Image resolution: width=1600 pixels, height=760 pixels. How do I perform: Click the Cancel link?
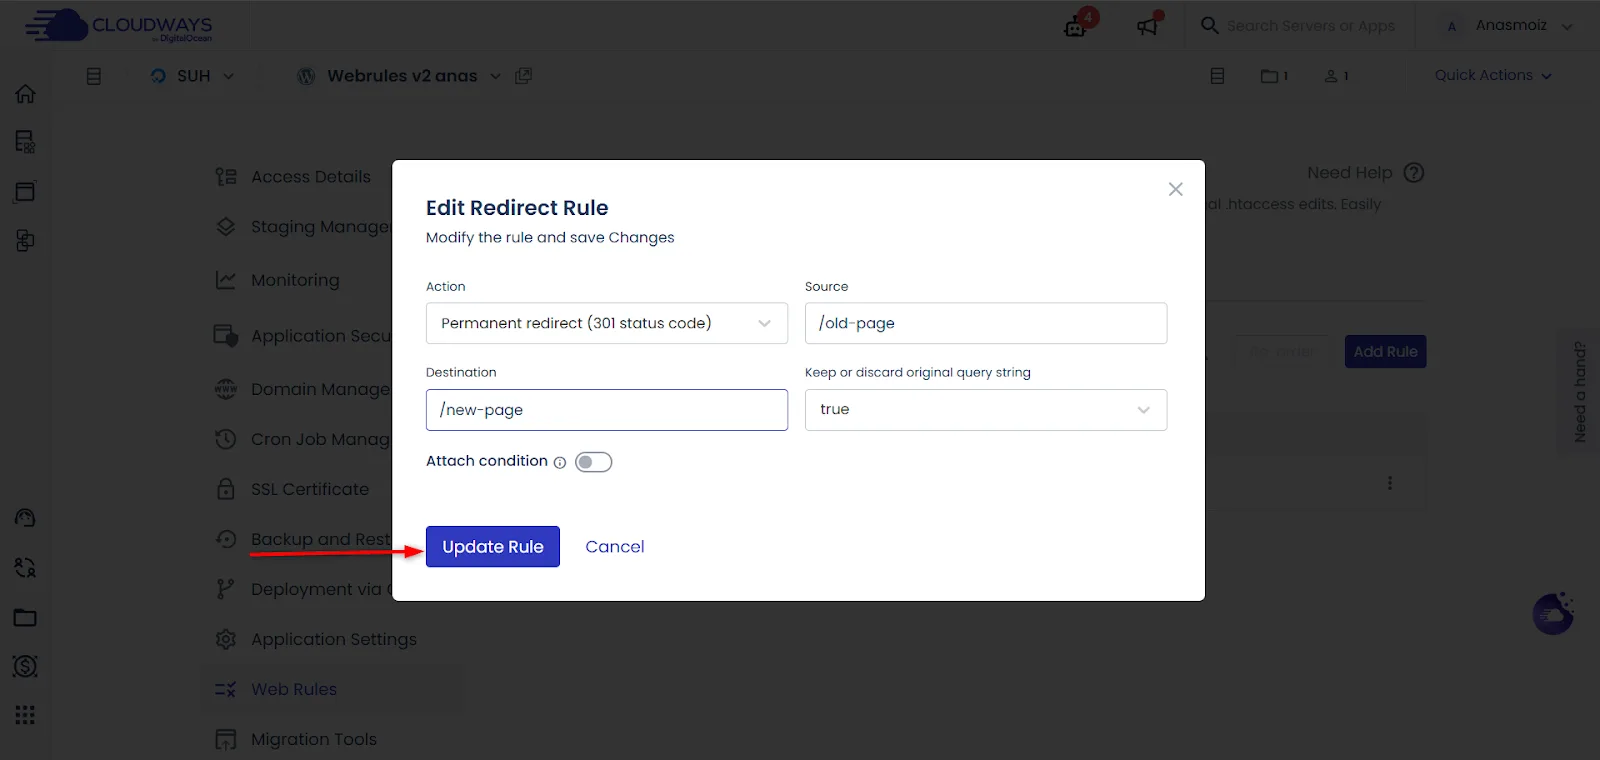[615, 547]
